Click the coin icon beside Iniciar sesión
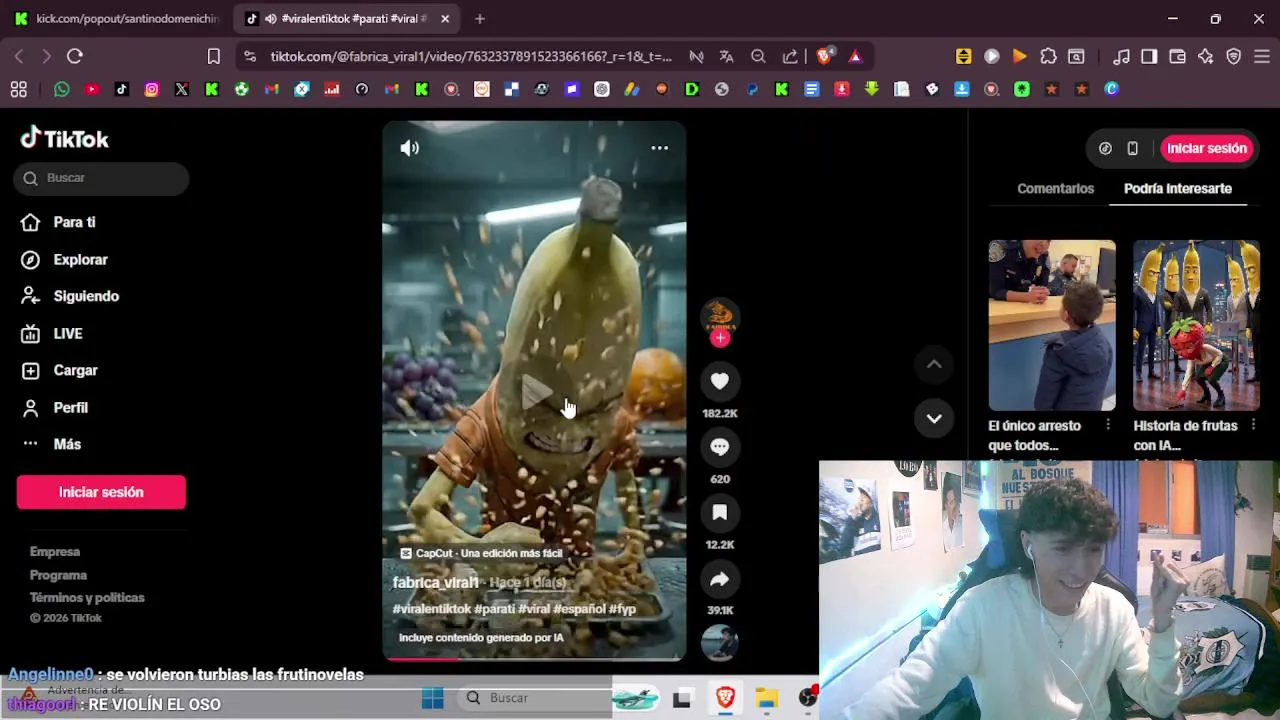1280x720 pixels. pyautogui.click(x=1105, y=148)
